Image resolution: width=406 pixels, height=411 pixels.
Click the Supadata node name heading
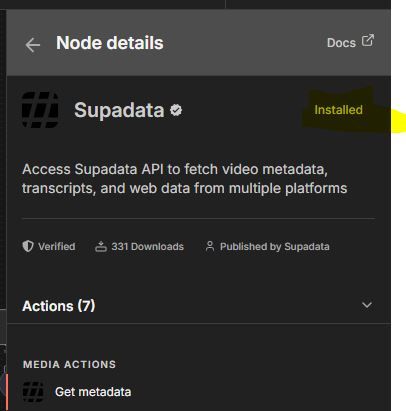tap(119, 110)
